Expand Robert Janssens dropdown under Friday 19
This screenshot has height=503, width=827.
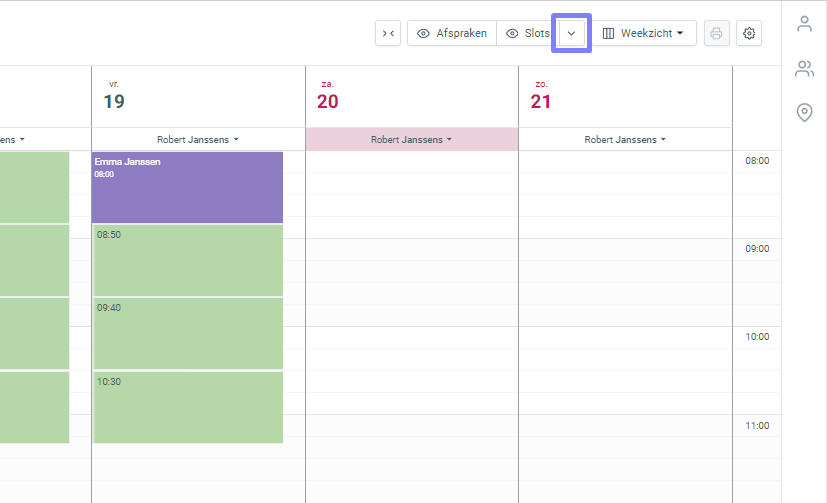click(x=198, y=140)
